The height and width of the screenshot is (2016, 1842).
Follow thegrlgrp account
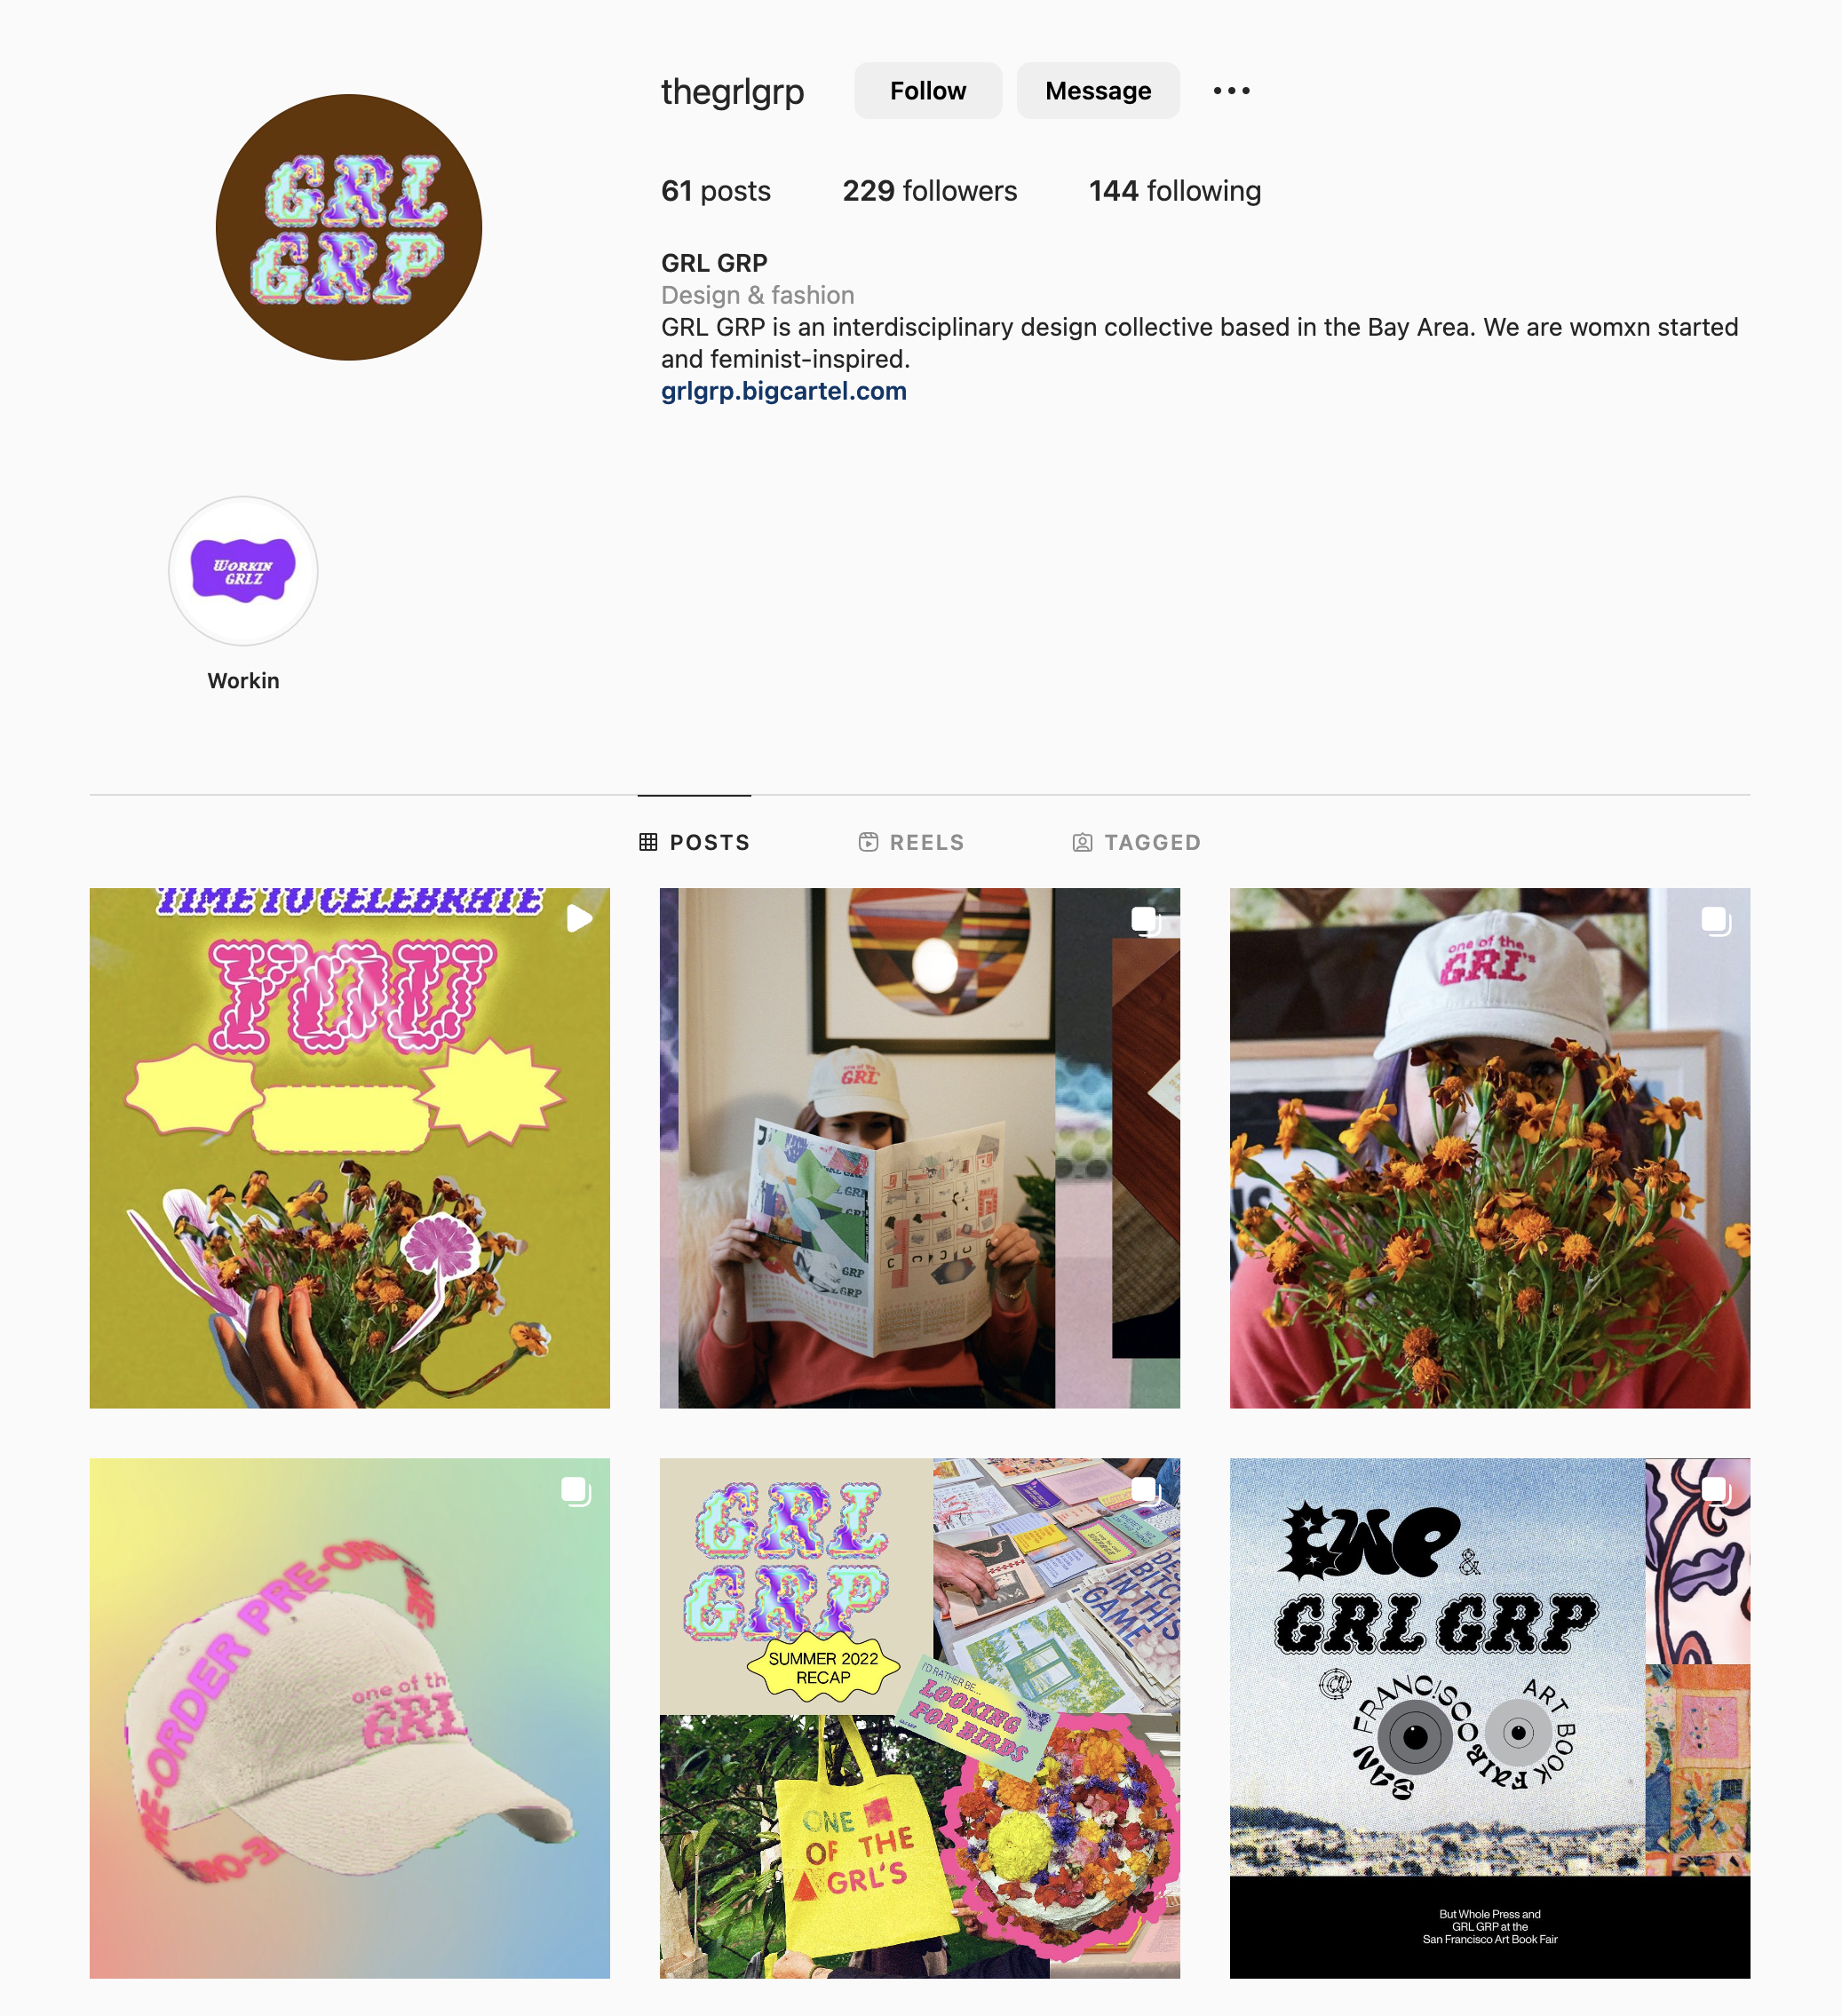(x=928, y=91)
